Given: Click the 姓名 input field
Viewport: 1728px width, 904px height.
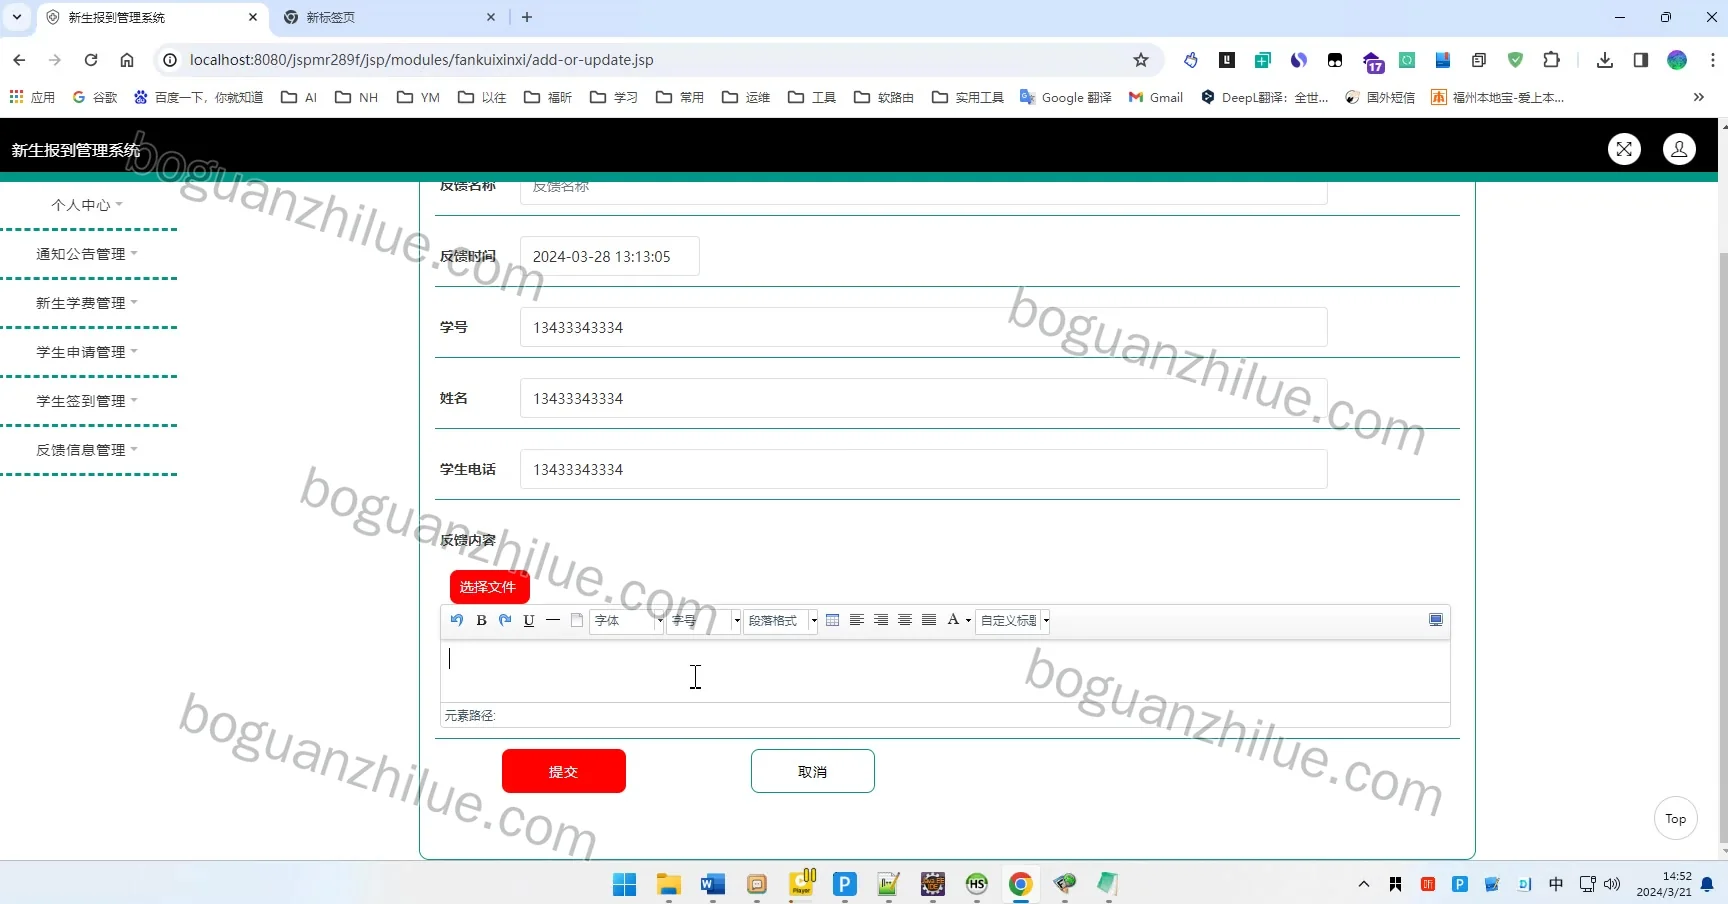Looking at the screenshot, I should [924, 399].
